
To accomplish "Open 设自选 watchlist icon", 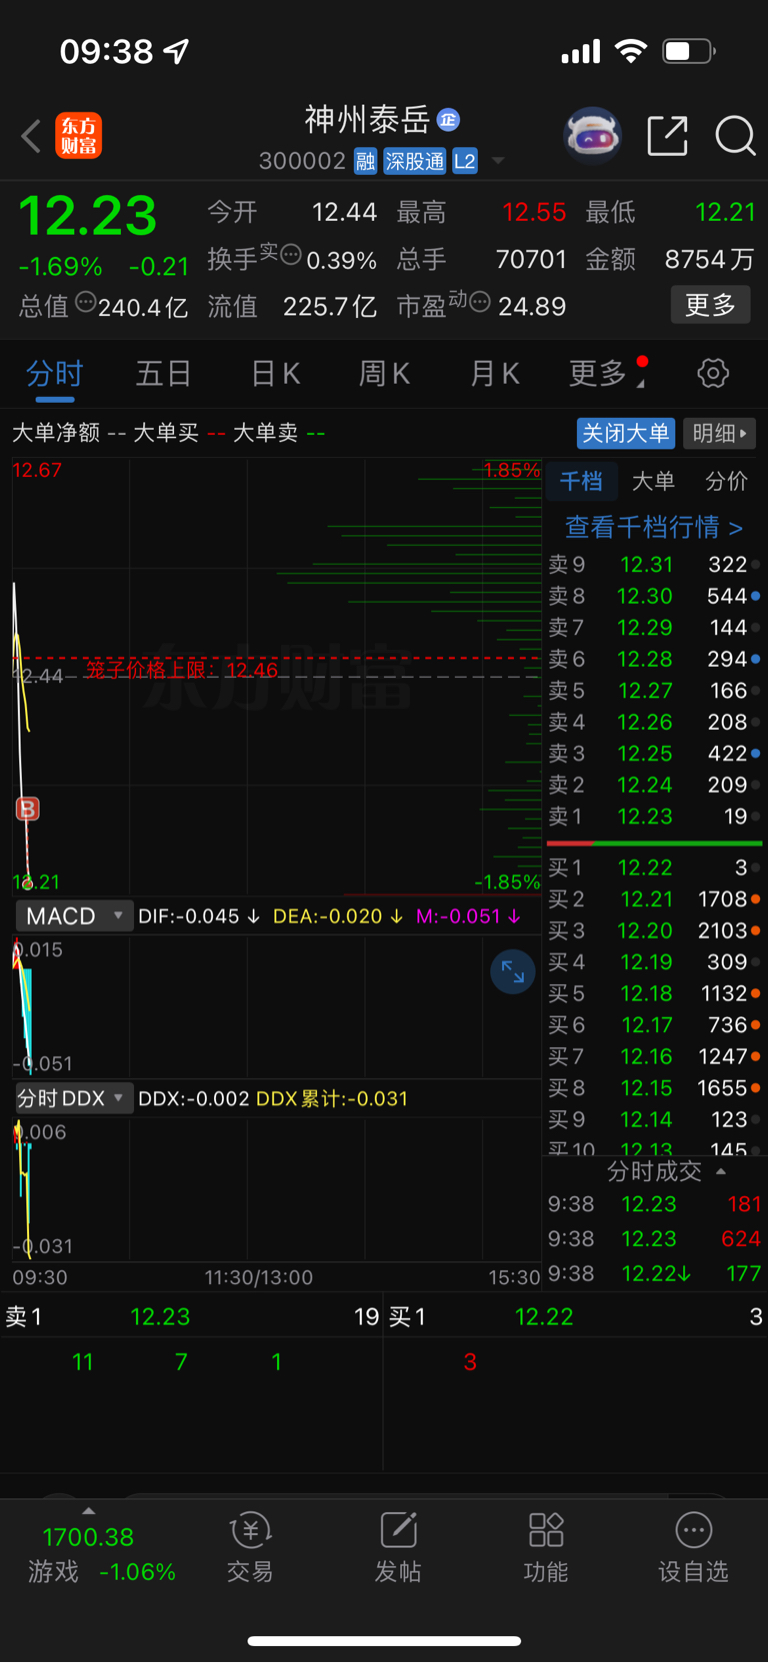I will (693, 1548).
